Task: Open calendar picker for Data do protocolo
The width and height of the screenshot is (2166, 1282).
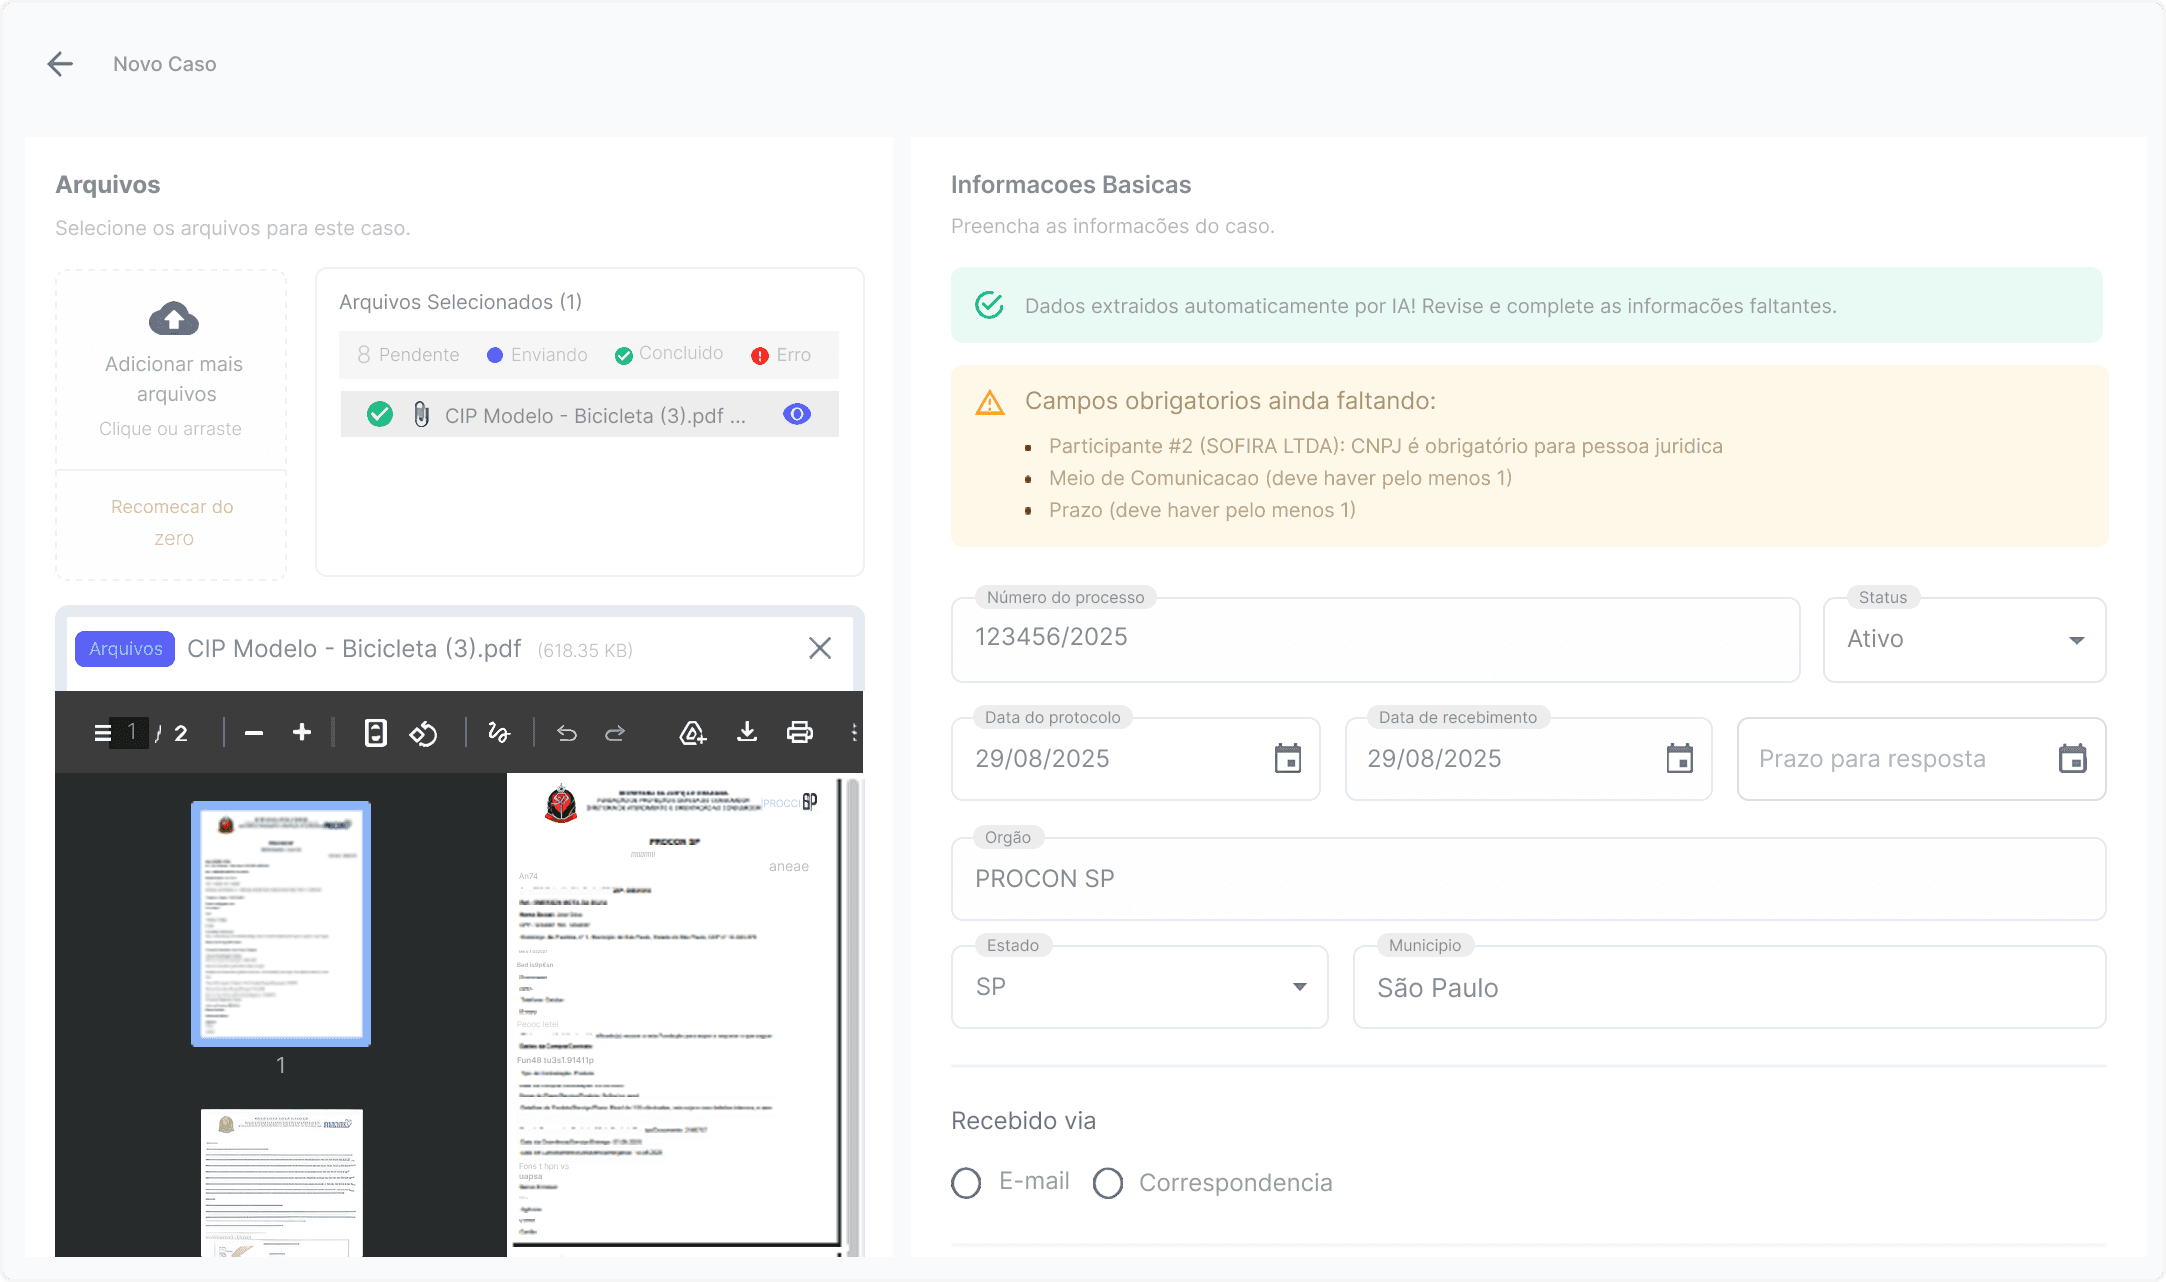Action: click(x=1288, y=759)
